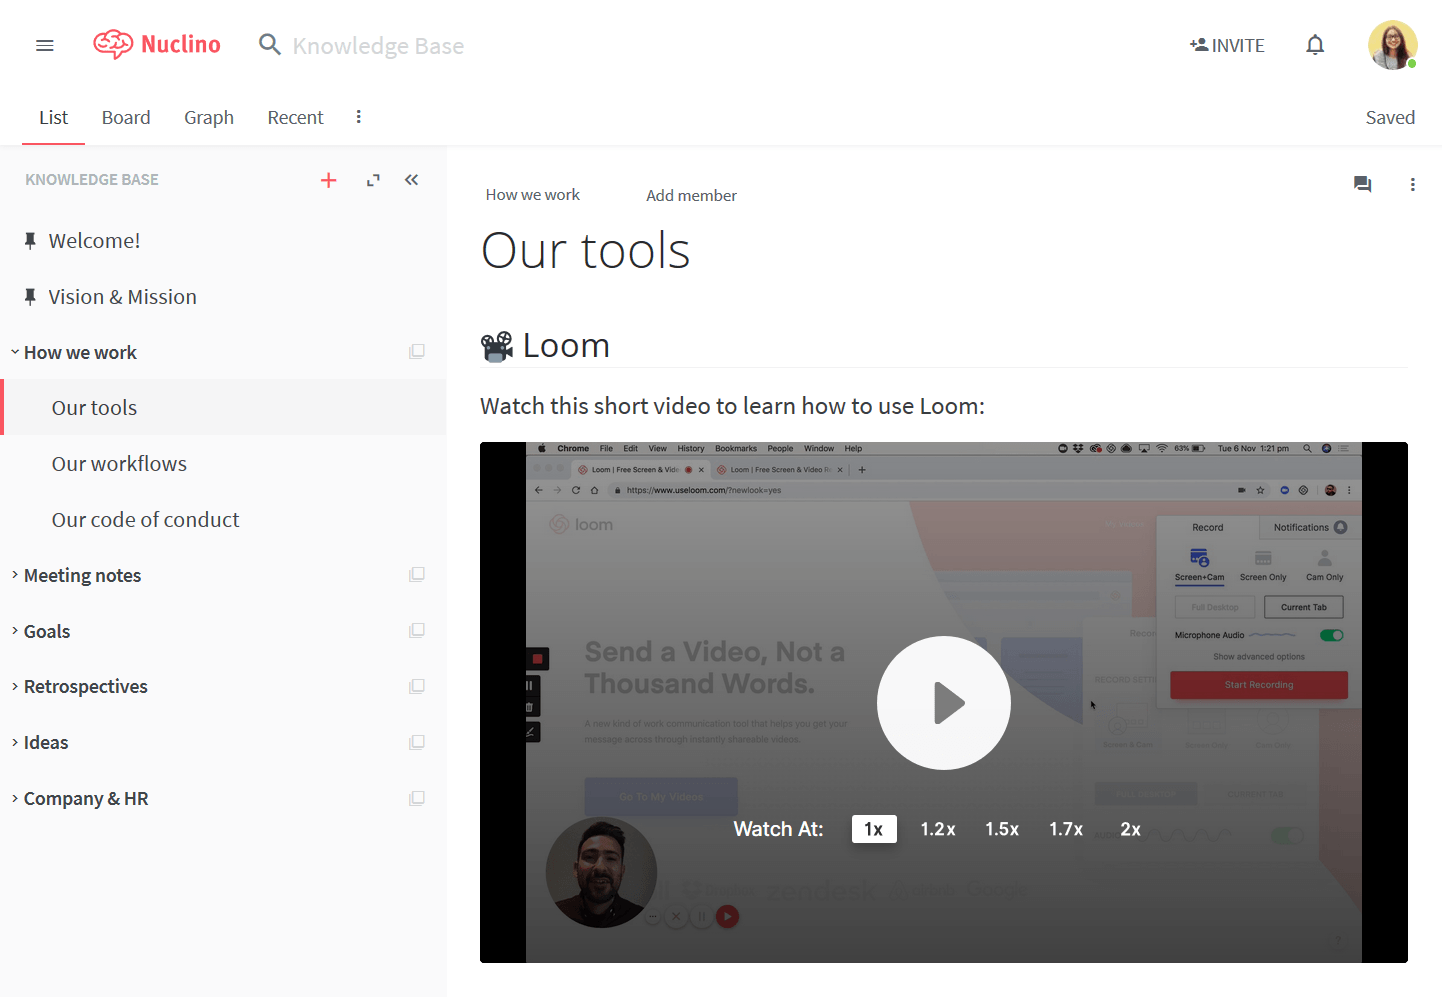Switch to the Board tab

pyautogui.click(x=126, y=118)
